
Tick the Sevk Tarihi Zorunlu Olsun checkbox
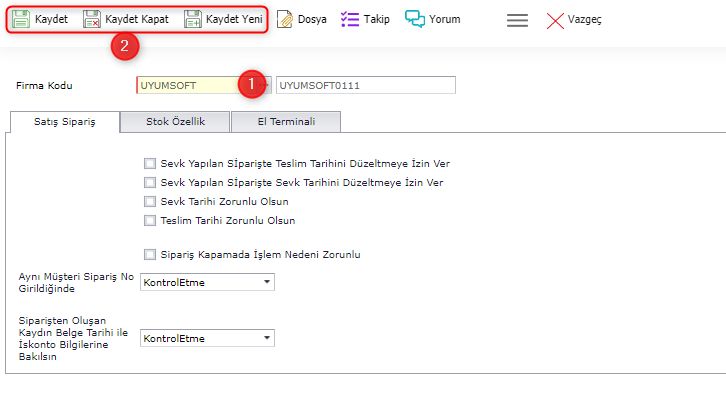(x=150, y=201)
